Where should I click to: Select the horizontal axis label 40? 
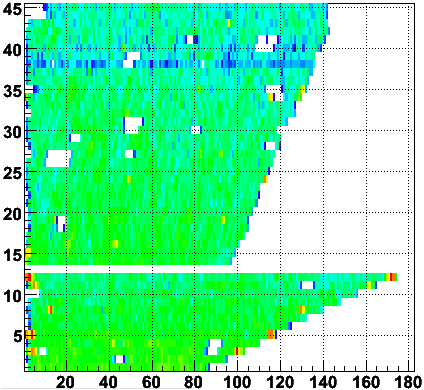[108, 382]
